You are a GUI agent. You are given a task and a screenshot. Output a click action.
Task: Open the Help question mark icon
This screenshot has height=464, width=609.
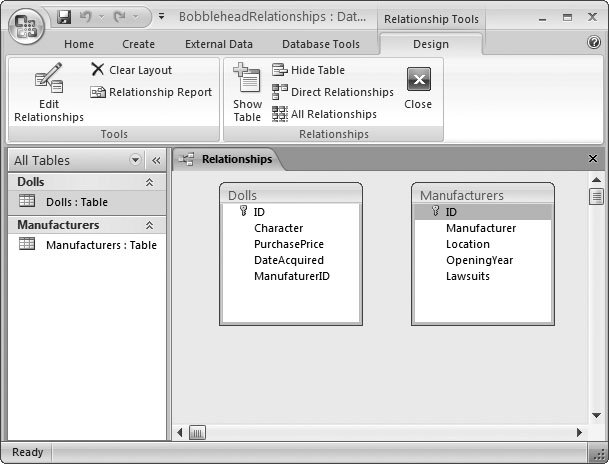tap(594, 43)
